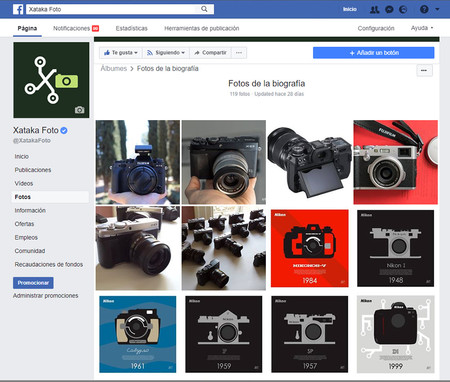Click the Promocionar button
This screenshot has width=450, height=382.
click(x=33, y=283)
